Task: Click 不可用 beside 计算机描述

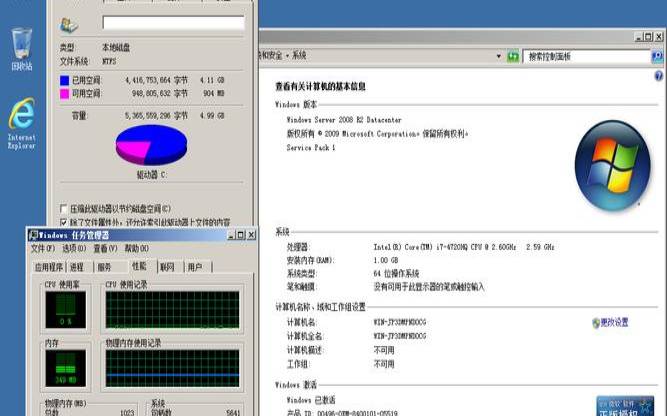Action: [384, 350]
